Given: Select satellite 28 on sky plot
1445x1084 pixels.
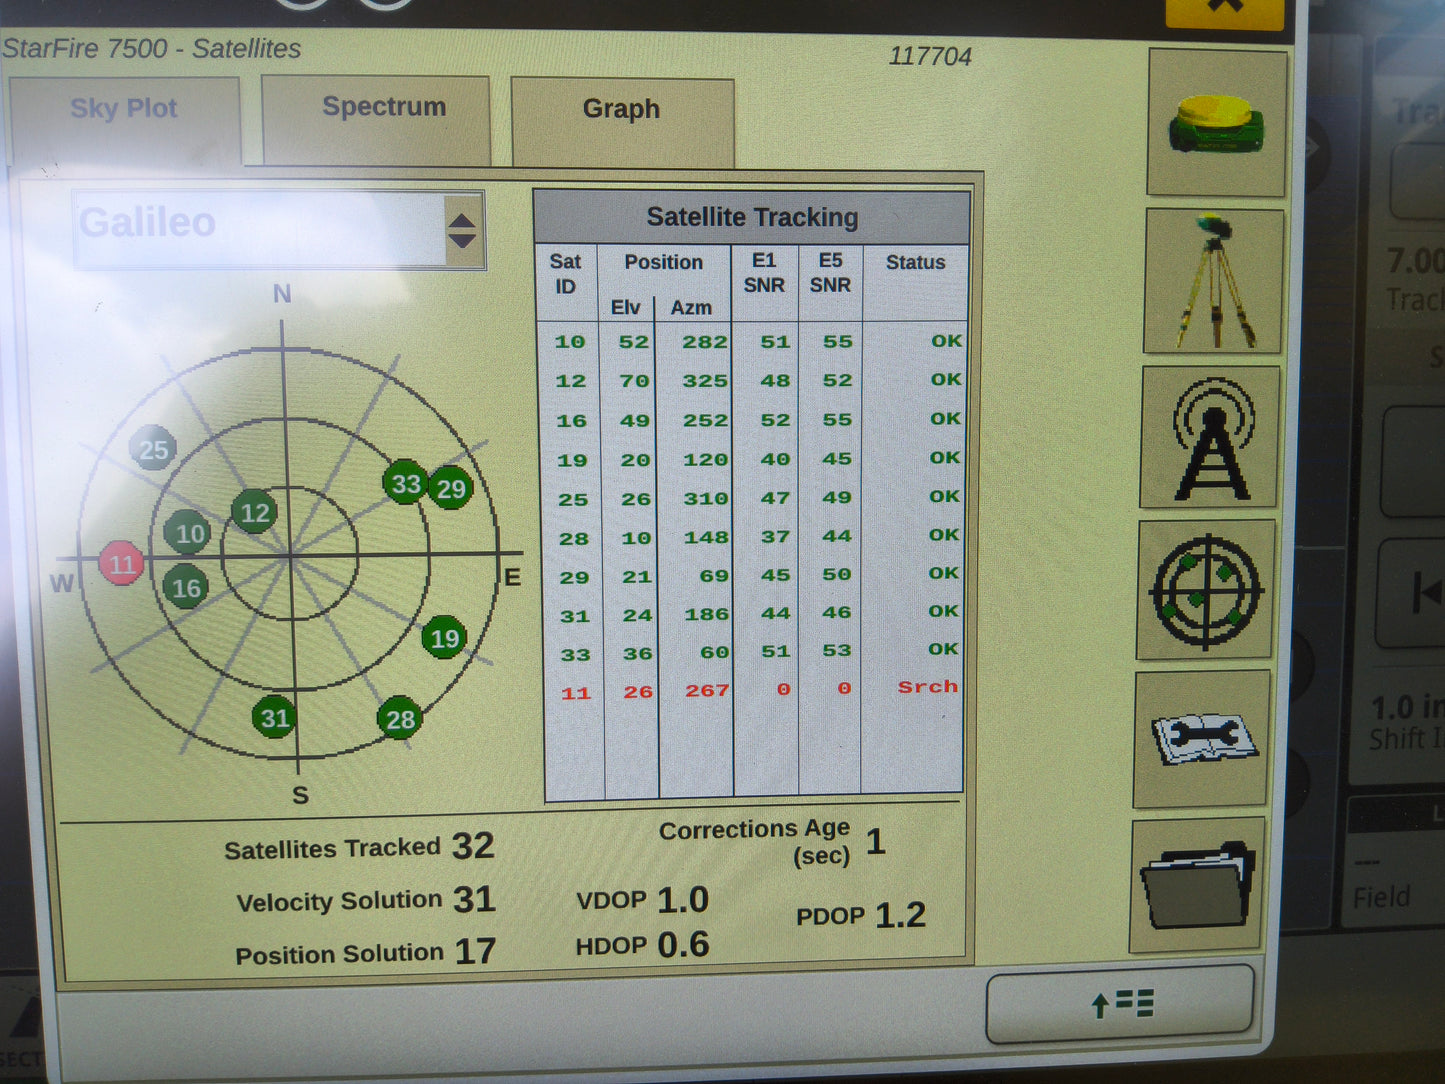Looking at the screenshot, I should [400, 719].
